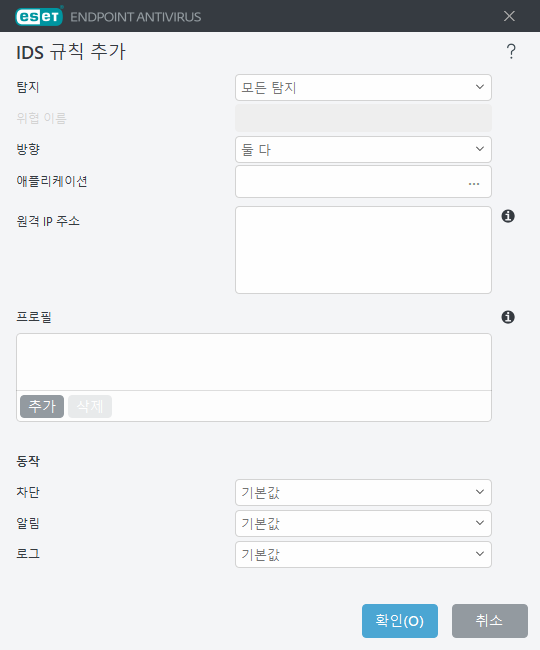Click inside the 애플리케이션 path field
Image resolution: width=540 pixels, height=650 pixels.
point(350,182)
